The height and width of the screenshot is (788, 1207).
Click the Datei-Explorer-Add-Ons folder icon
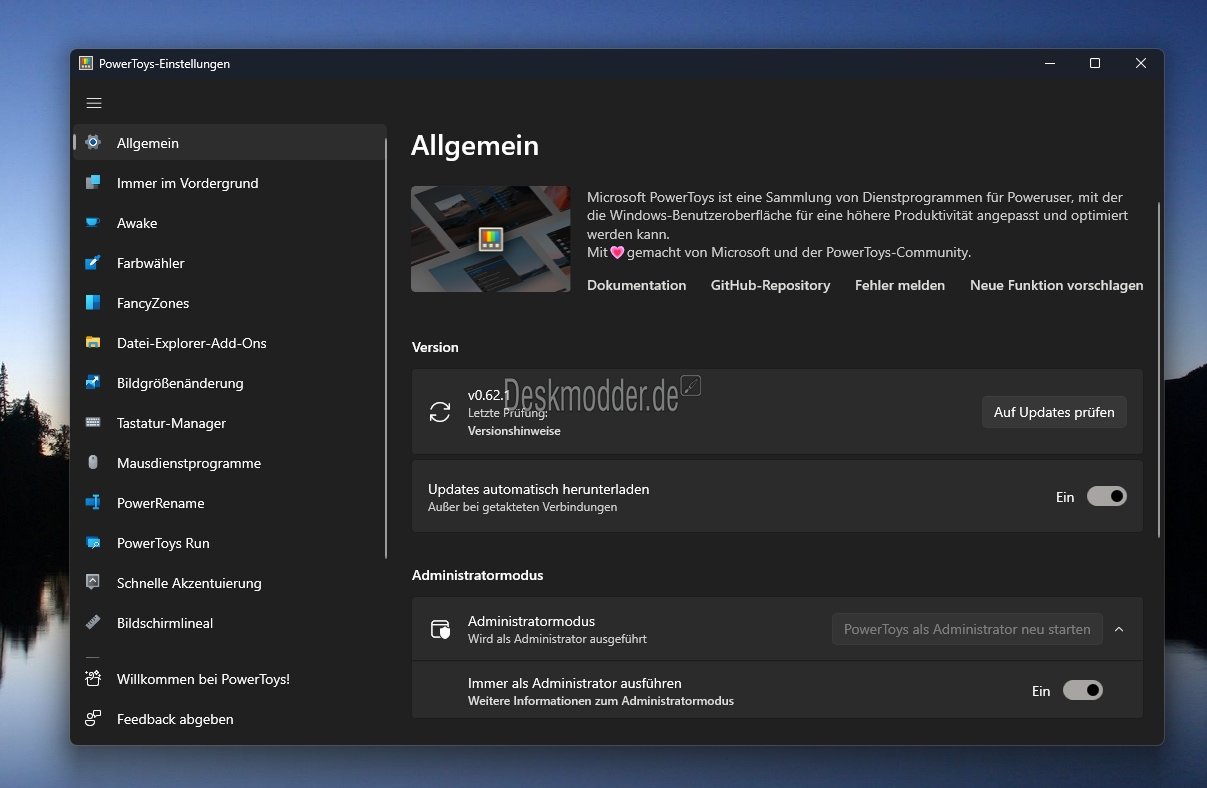(x=93, y=342)
